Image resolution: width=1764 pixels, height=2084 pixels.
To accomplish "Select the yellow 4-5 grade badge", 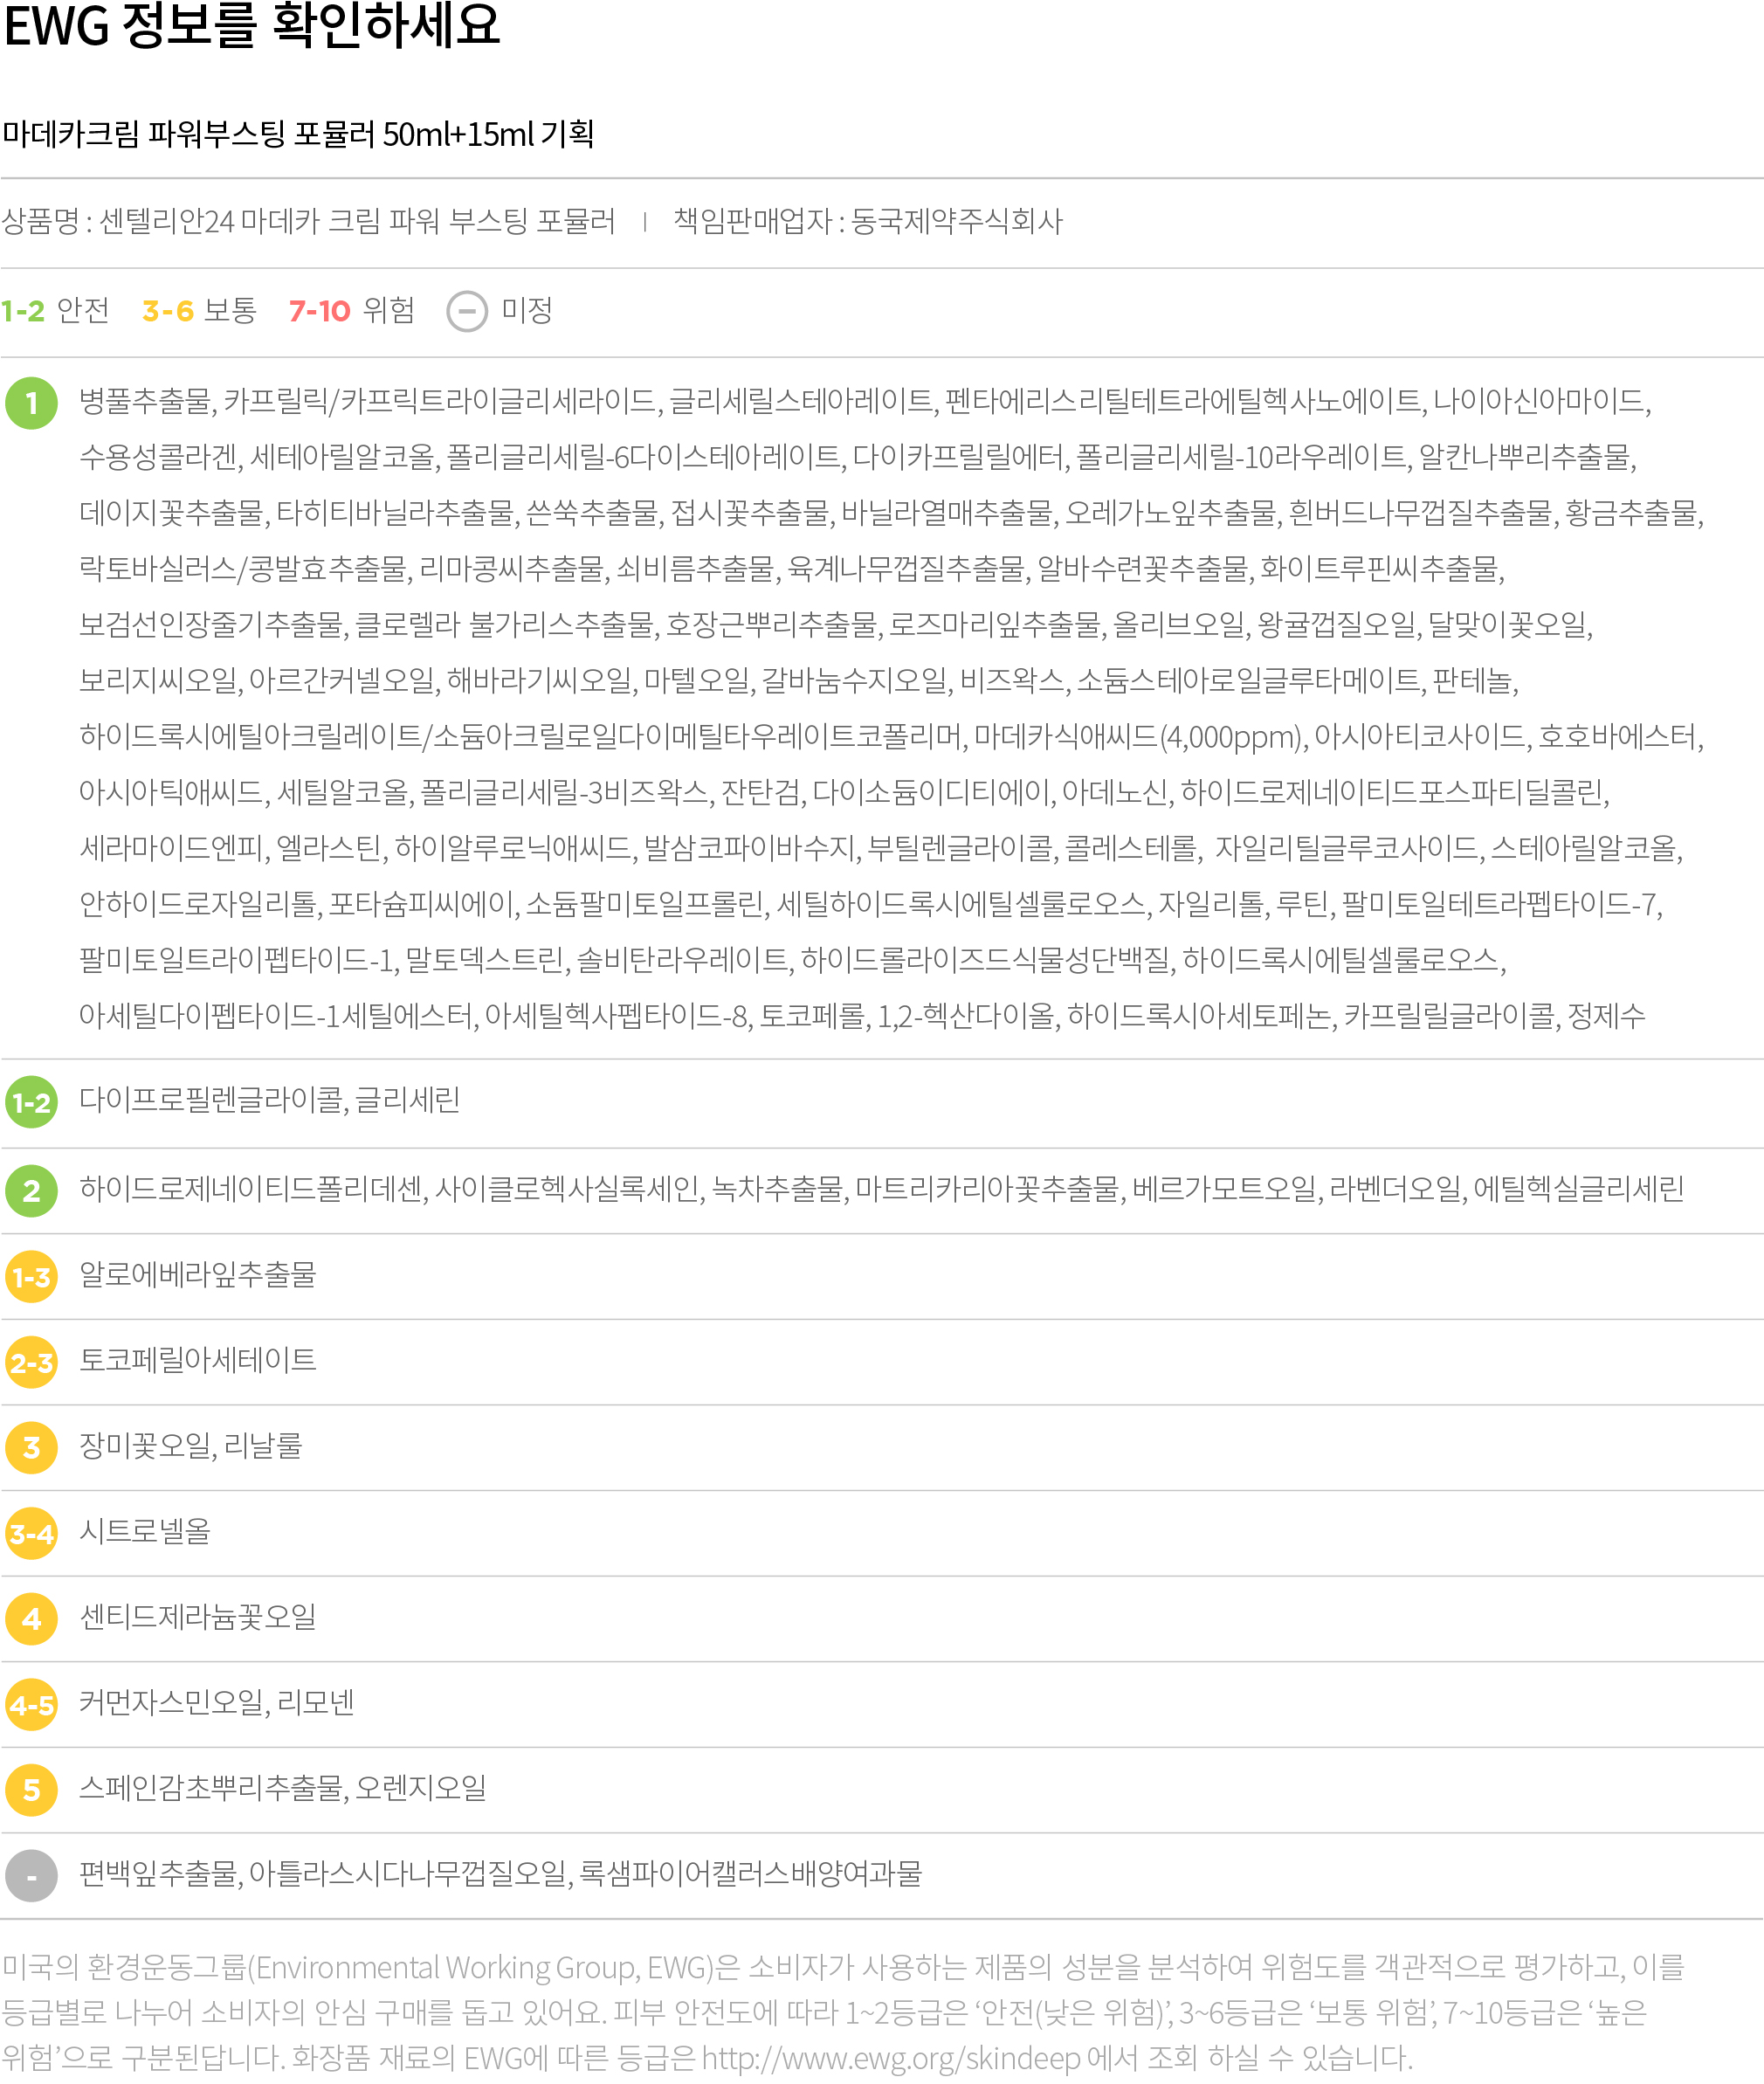I will (x=31, y=1704).
